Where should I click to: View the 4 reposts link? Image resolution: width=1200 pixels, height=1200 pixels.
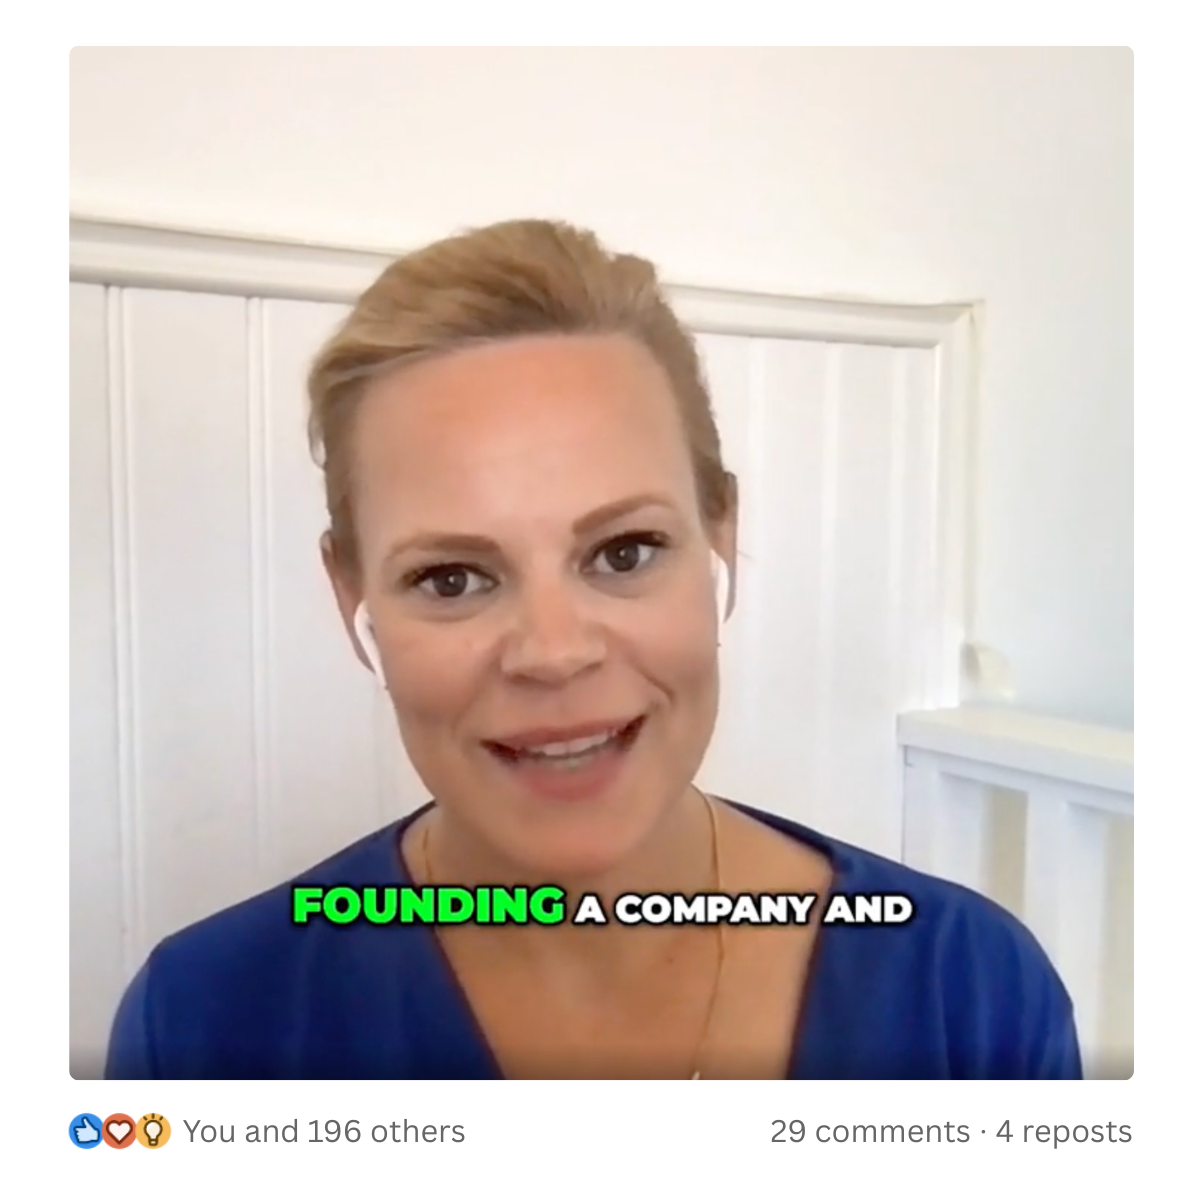coord(1064,1131)
